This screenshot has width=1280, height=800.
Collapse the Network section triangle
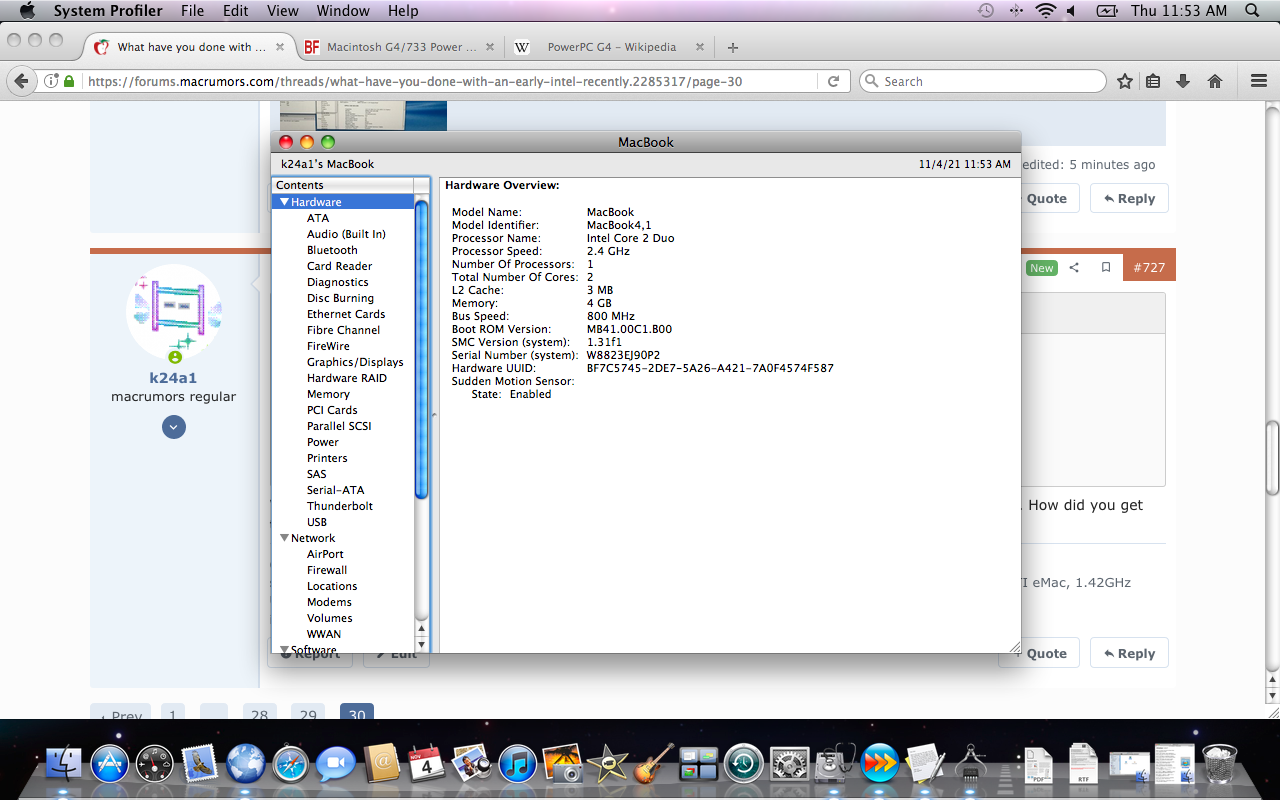[284, 538]
